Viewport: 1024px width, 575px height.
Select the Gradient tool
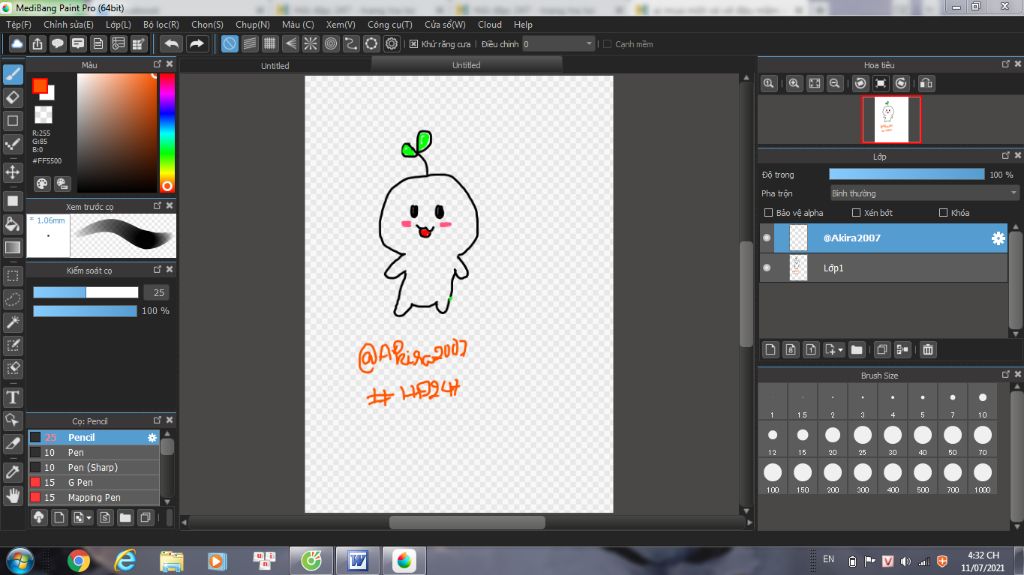pyautogui.click(x=13, y=247)
